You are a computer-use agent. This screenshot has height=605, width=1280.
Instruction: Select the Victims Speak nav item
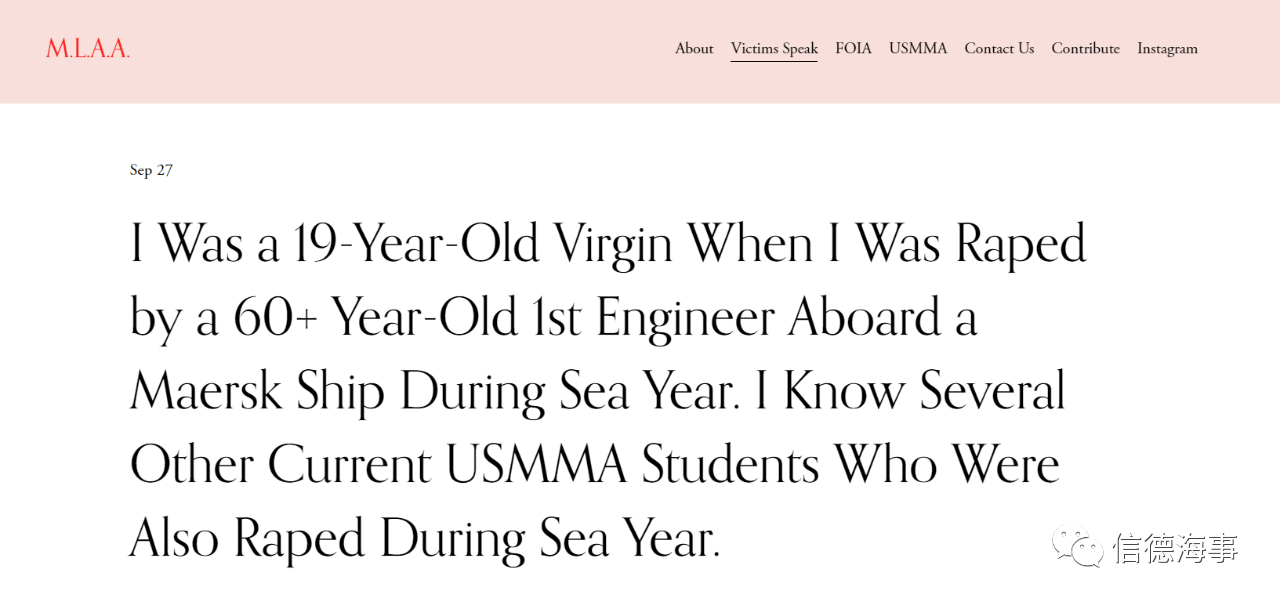point(774,48)
